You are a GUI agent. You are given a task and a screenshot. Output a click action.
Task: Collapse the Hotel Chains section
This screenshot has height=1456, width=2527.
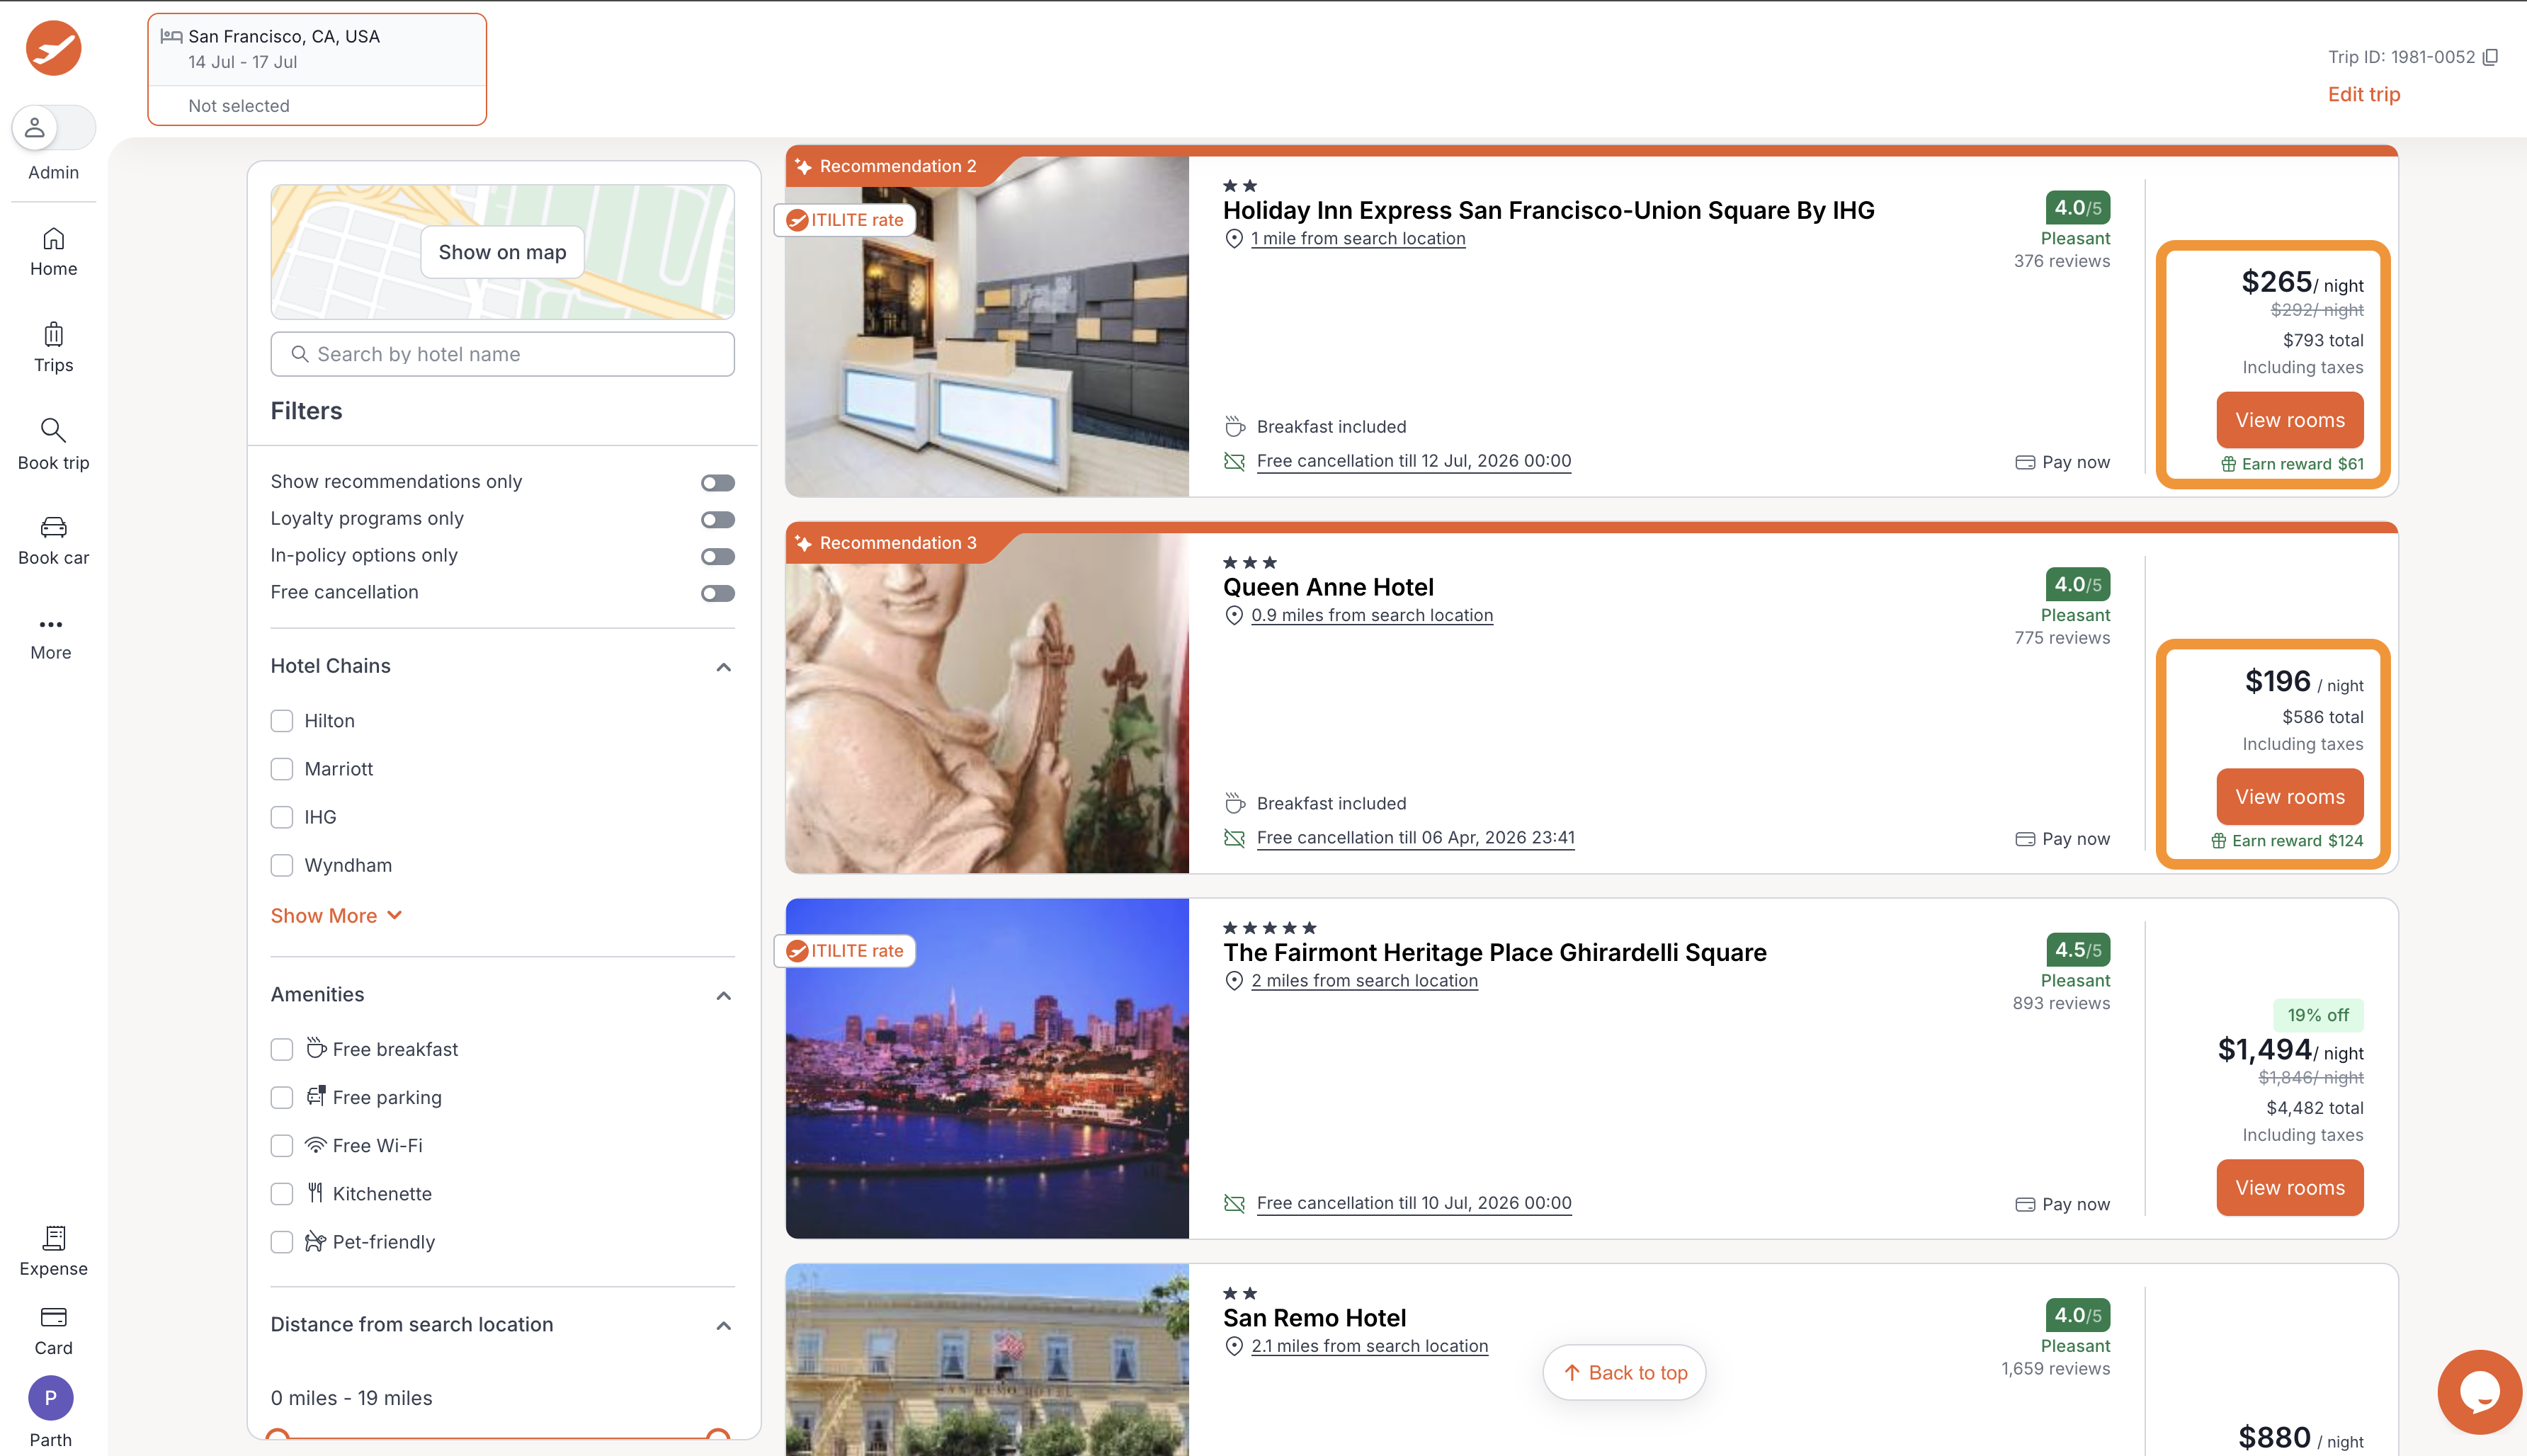click(723, 667)
